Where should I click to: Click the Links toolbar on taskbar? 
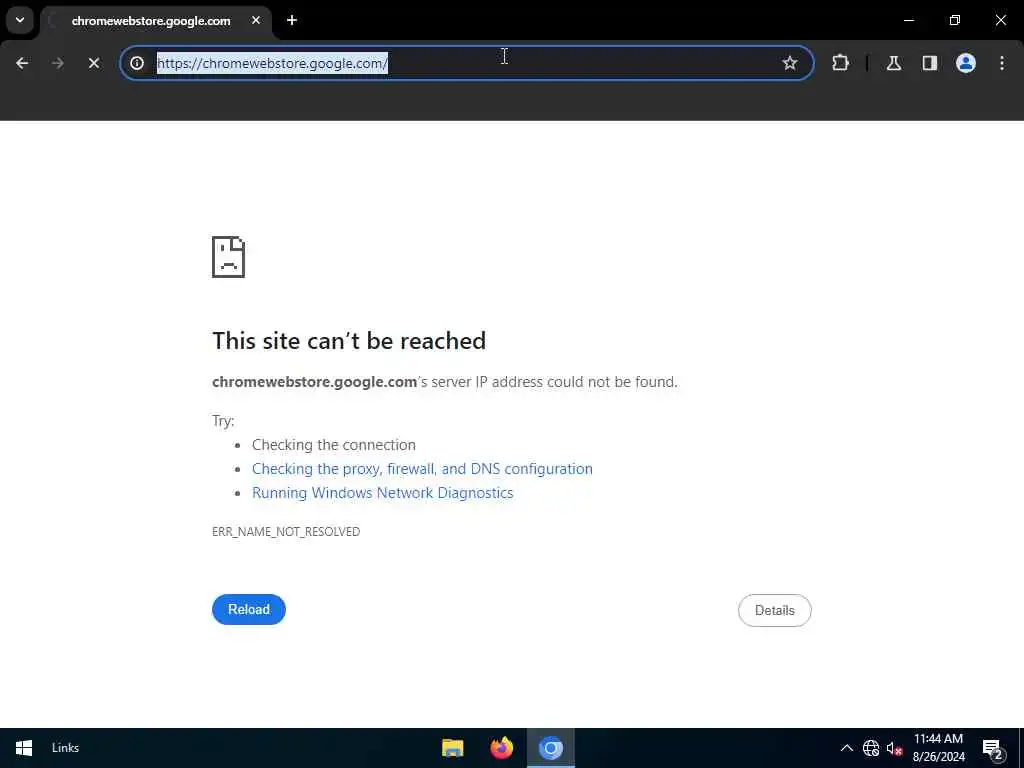coord(65,748)
